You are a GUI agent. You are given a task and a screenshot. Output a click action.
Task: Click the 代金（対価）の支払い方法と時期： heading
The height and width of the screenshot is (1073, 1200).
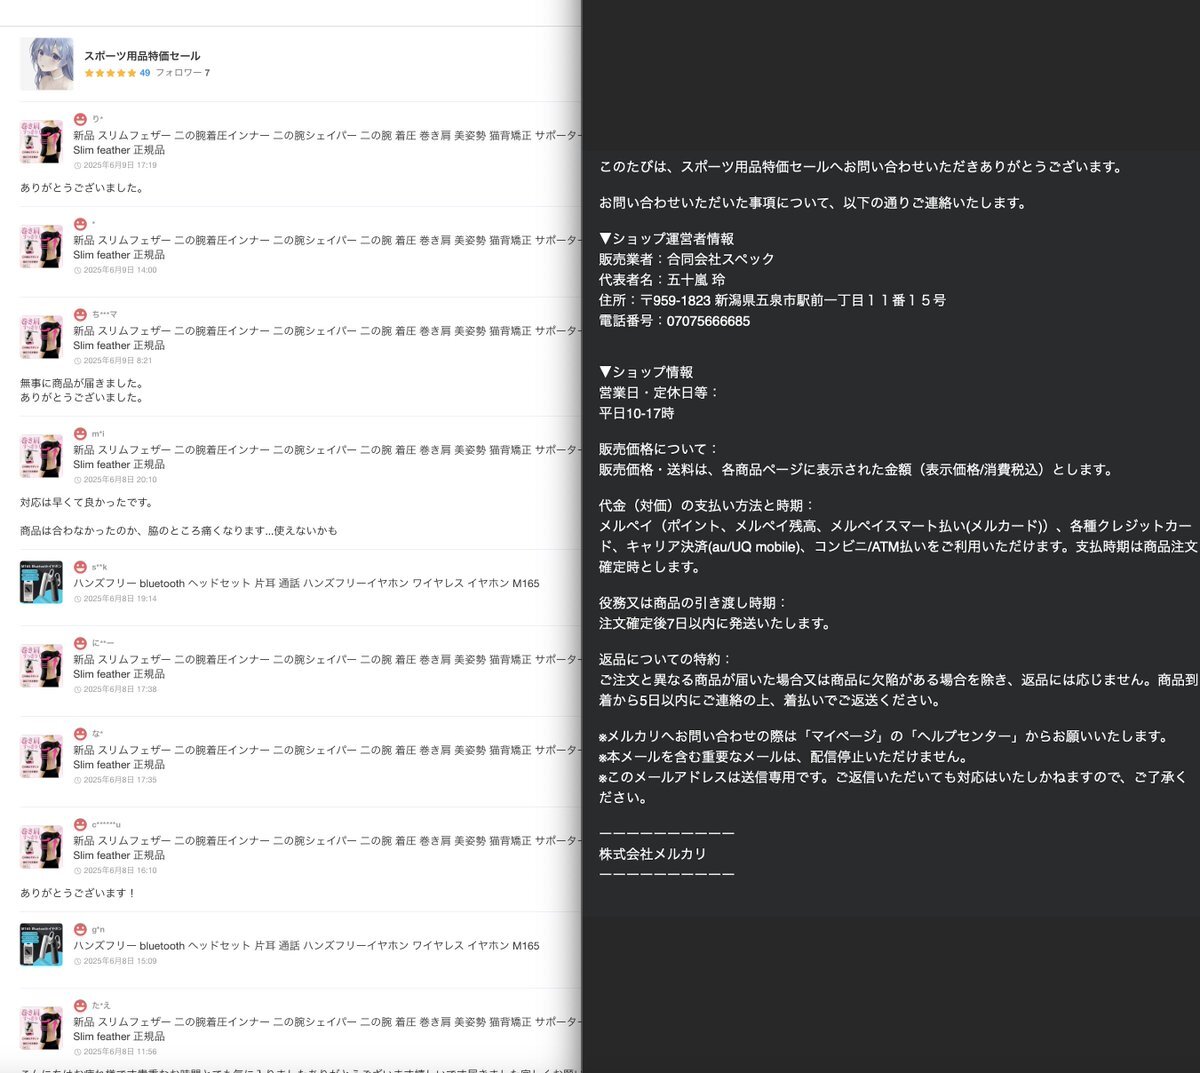[707, 505]
